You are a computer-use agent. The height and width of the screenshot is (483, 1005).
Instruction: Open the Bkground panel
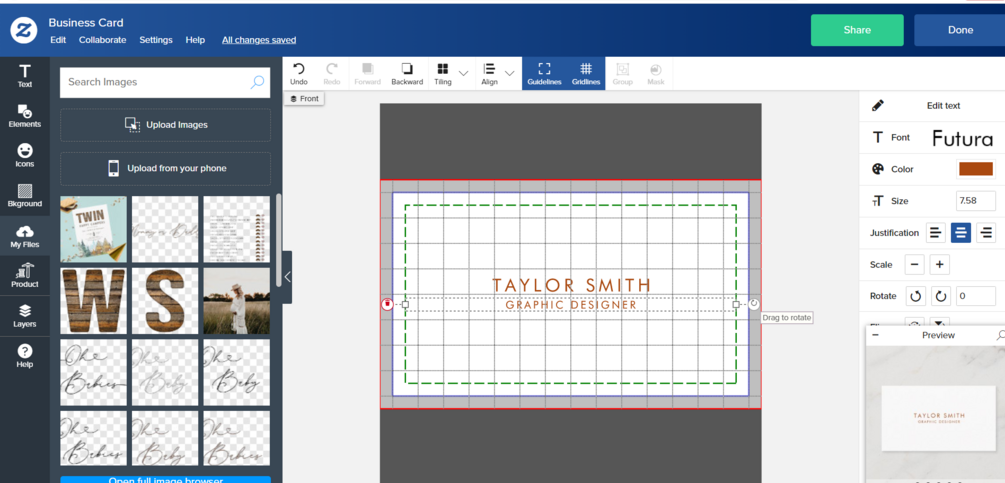point(24,195)
